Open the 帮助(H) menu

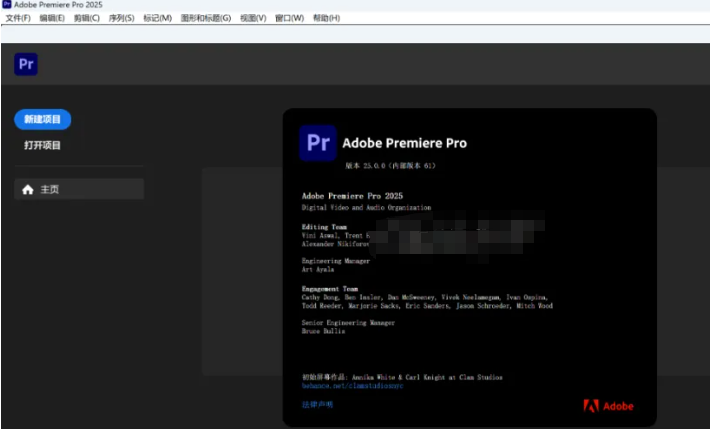coord(326,18)
